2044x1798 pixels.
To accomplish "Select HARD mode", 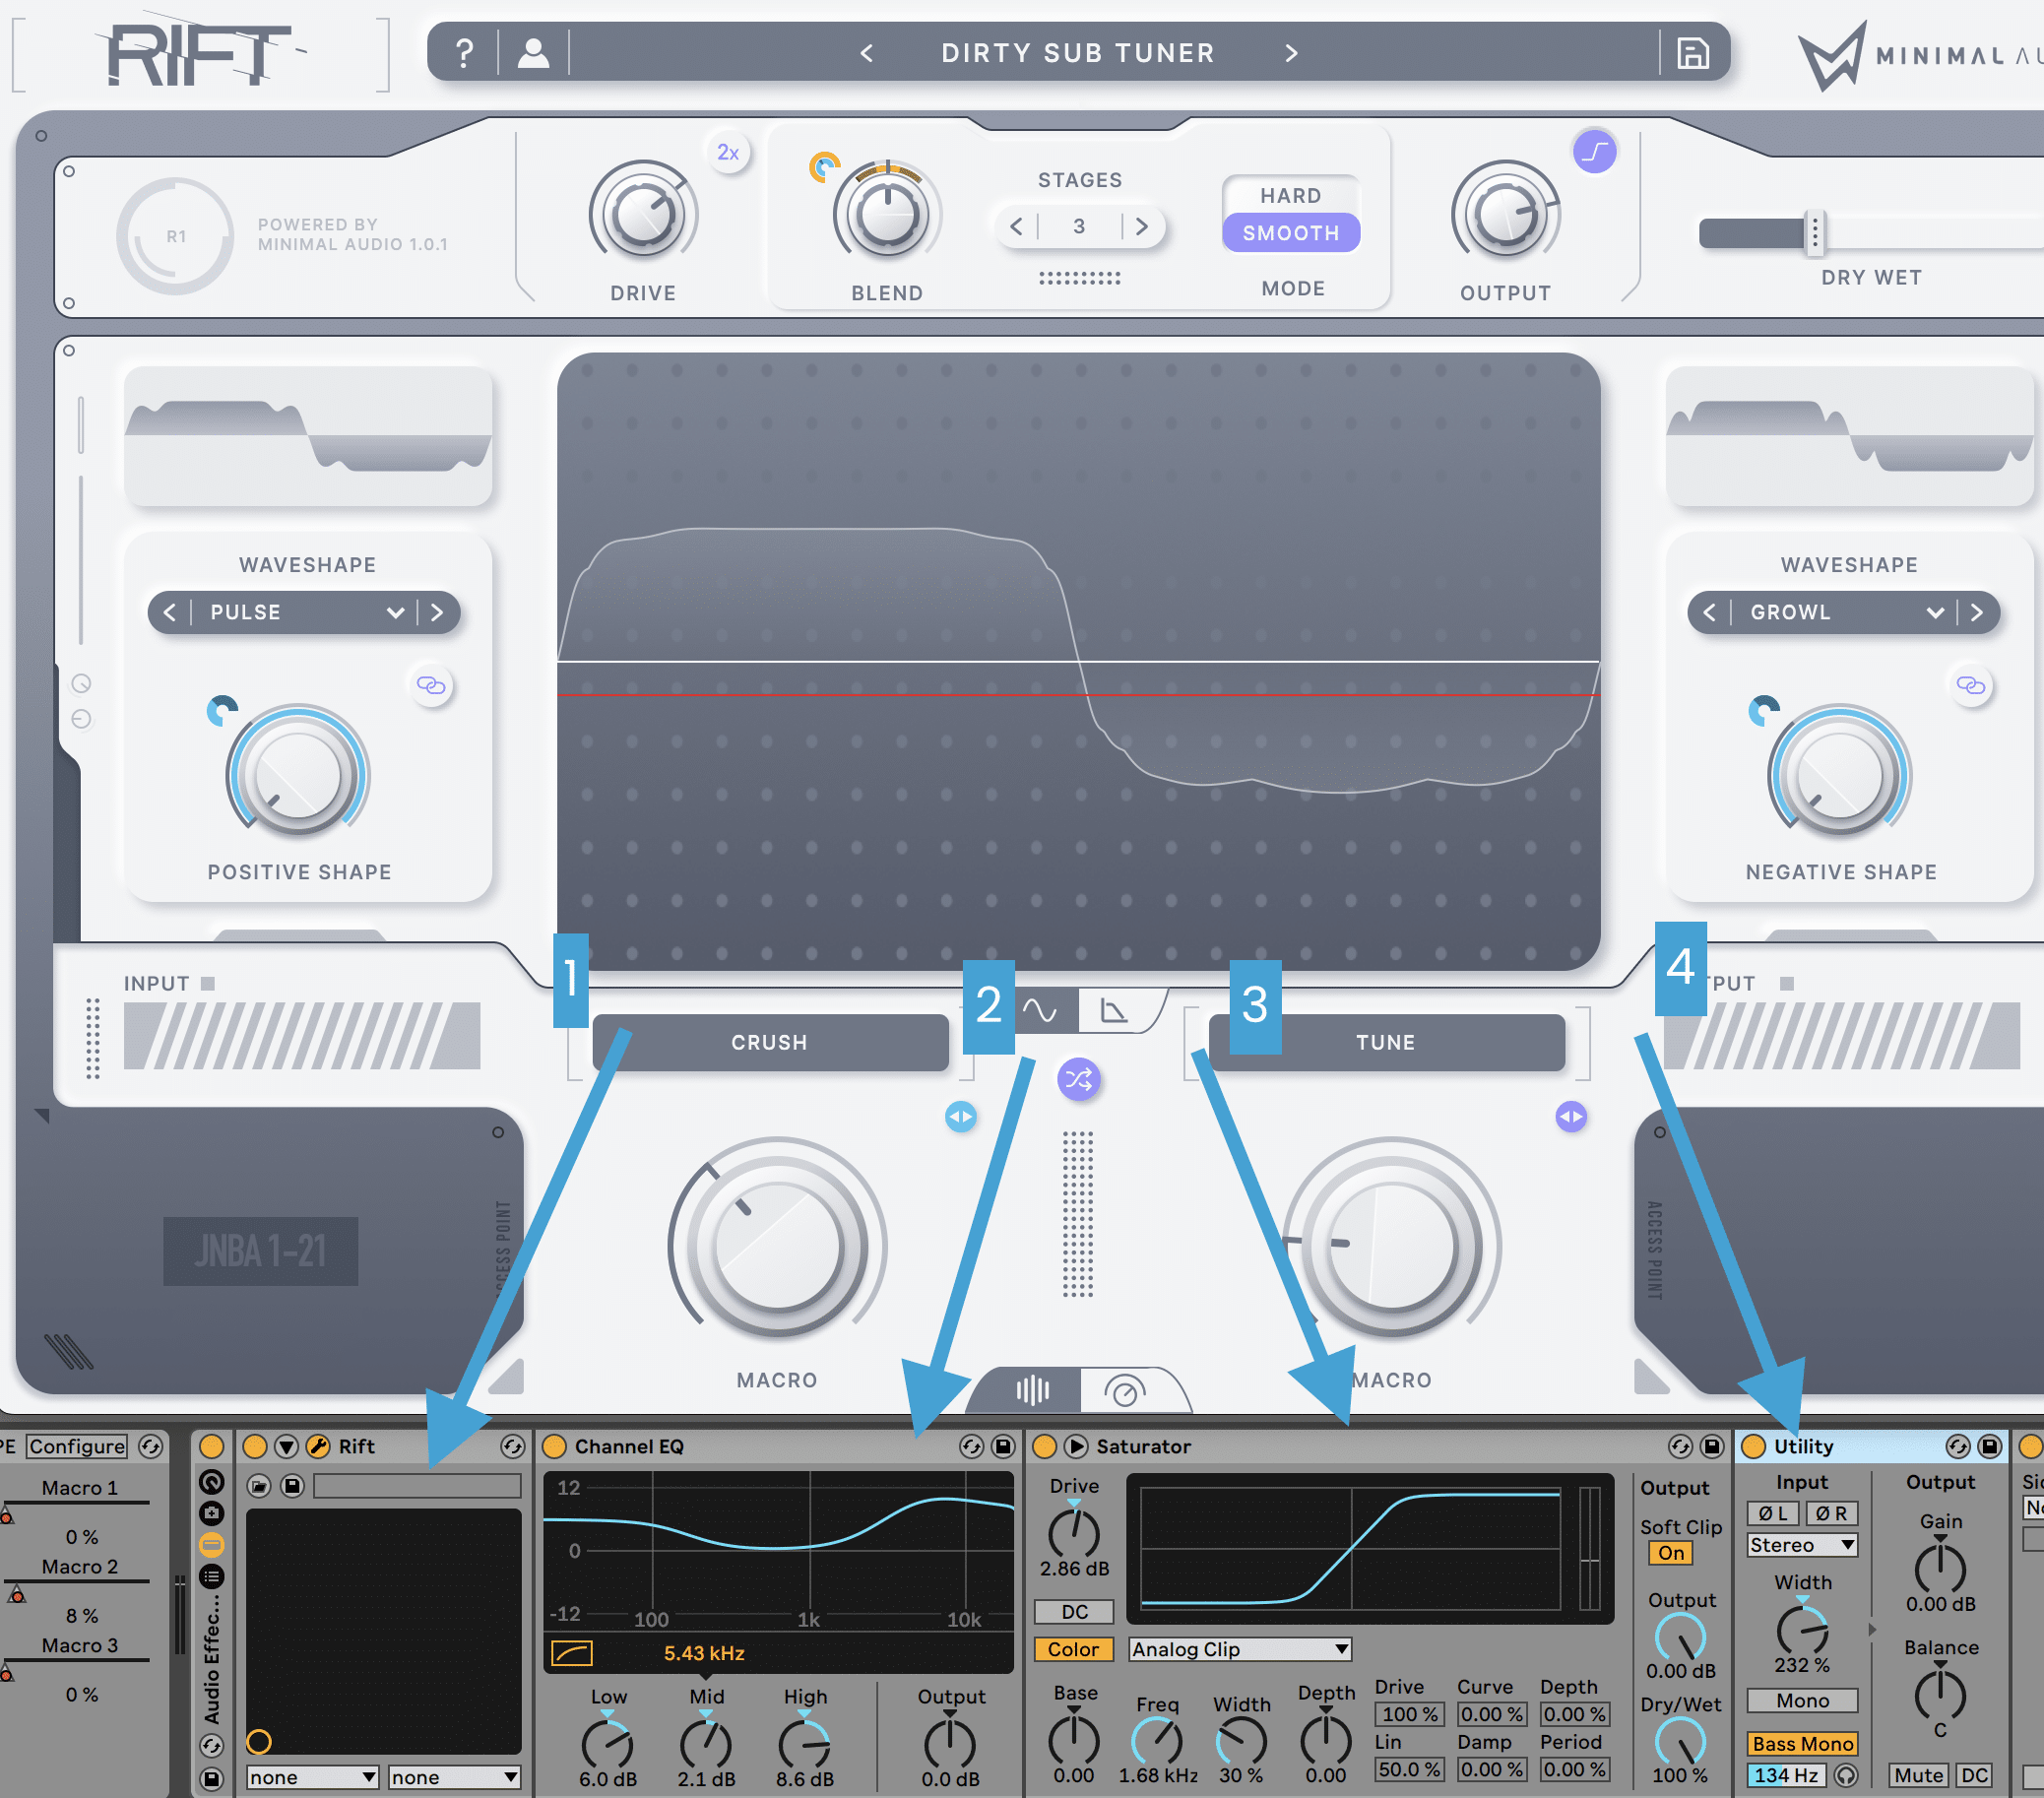I will pos(1290,195).
